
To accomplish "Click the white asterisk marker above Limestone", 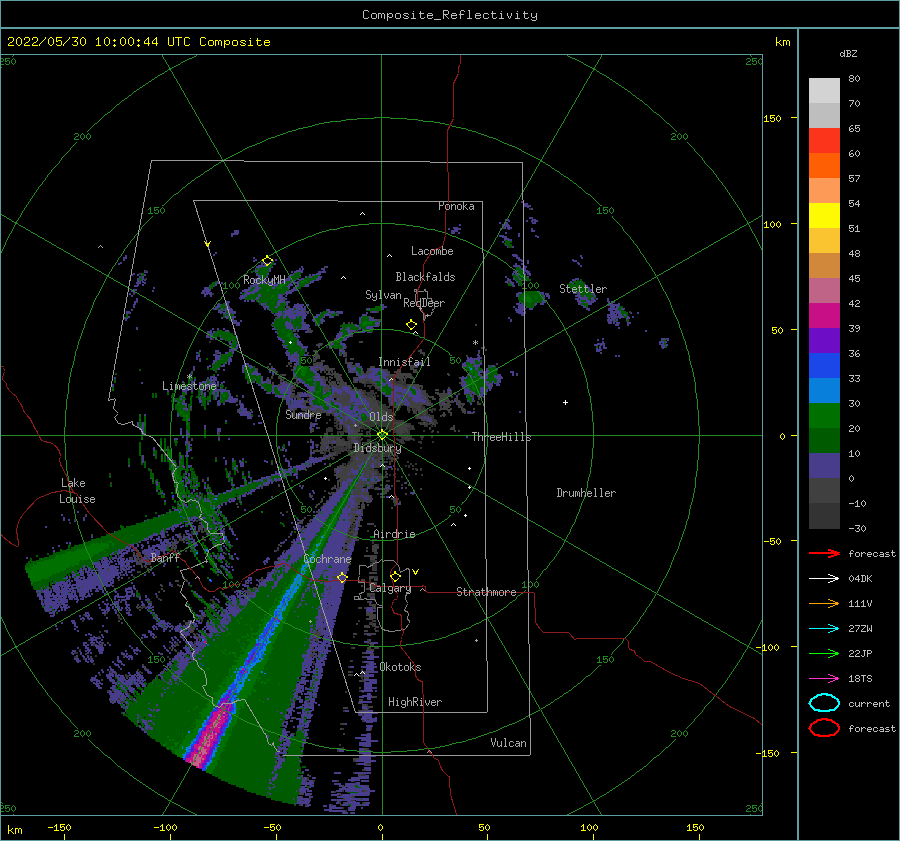I will coord(189,377).
